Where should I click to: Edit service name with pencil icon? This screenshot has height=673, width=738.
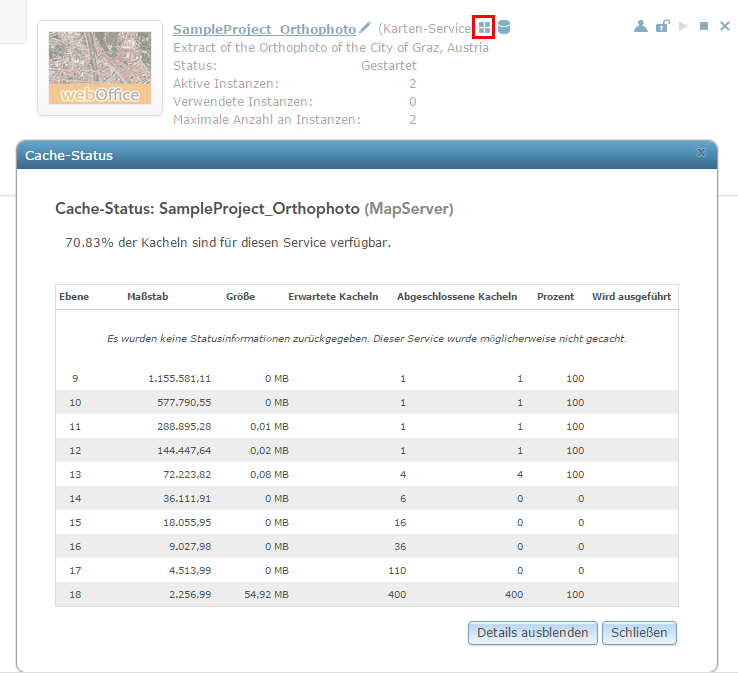(x=365, y=28)
